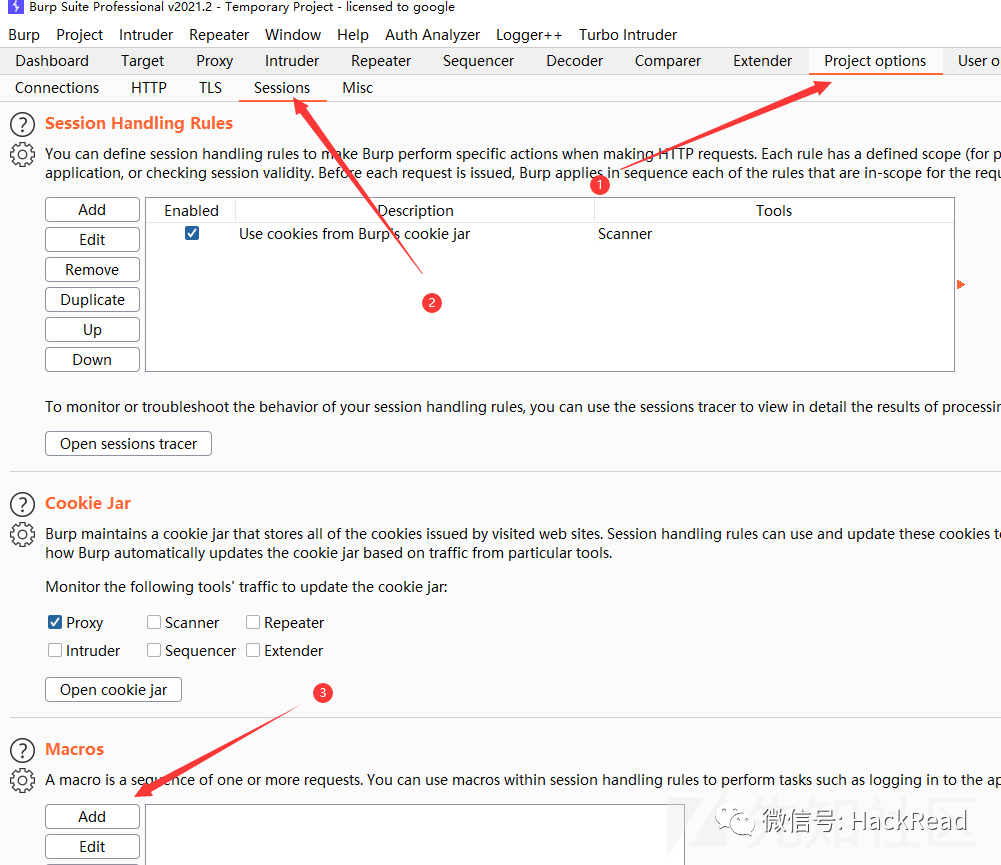This screenshot has width=1001, height=865.
Task: Edit the selected session handling rule
Action: 93,240
